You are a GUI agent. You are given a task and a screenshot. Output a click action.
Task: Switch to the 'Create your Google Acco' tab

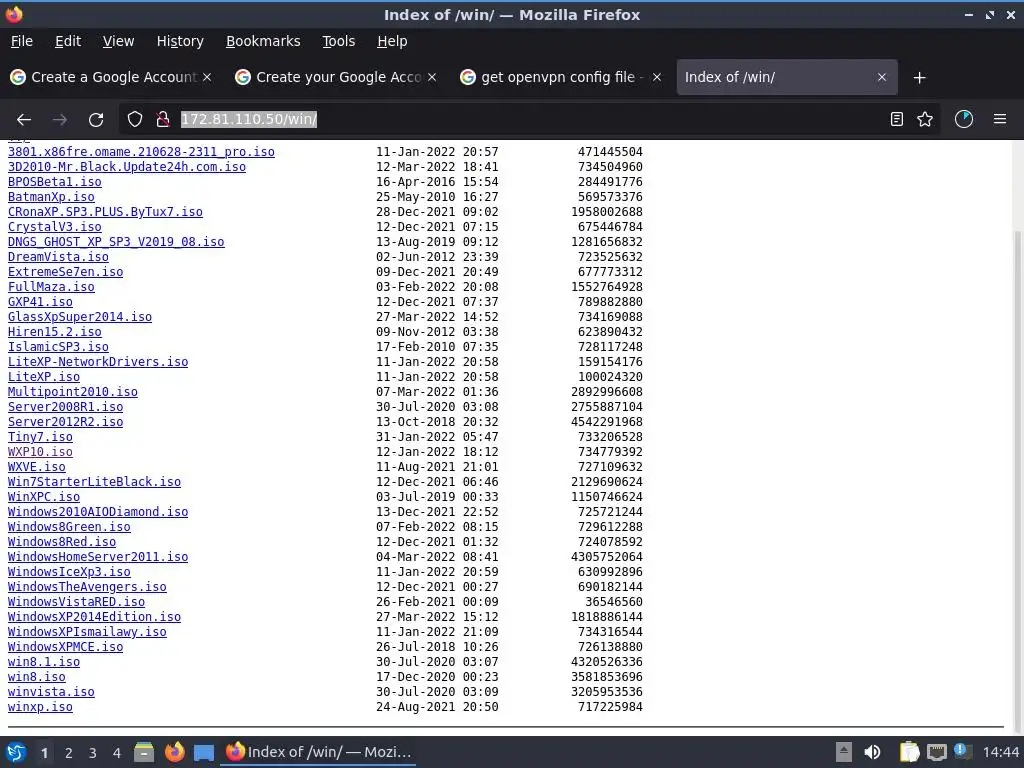point(337,77)
